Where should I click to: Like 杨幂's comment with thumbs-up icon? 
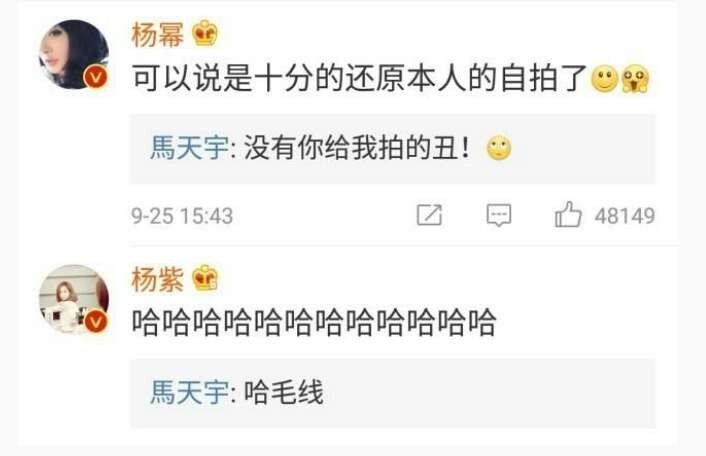568,214
